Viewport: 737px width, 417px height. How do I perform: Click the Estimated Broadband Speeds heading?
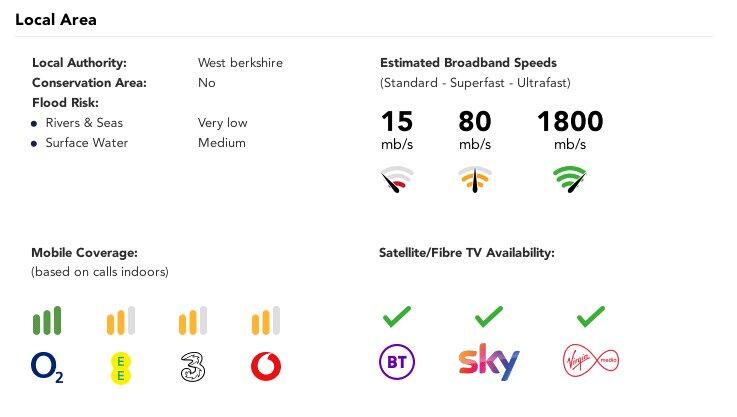coord(468,62)
